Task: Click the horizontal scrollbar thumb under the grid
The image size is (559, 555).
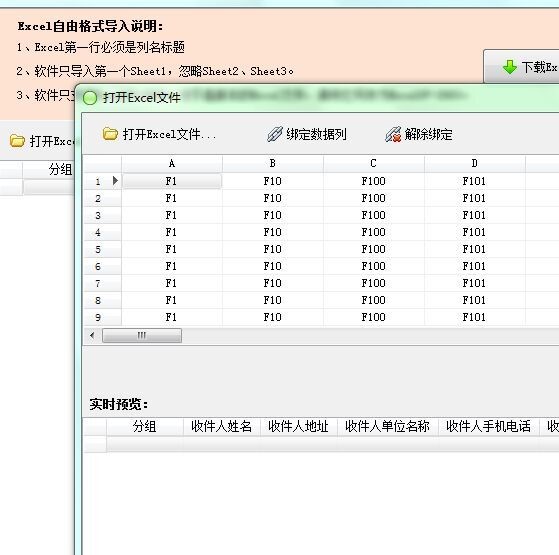Action: (142, 335)
